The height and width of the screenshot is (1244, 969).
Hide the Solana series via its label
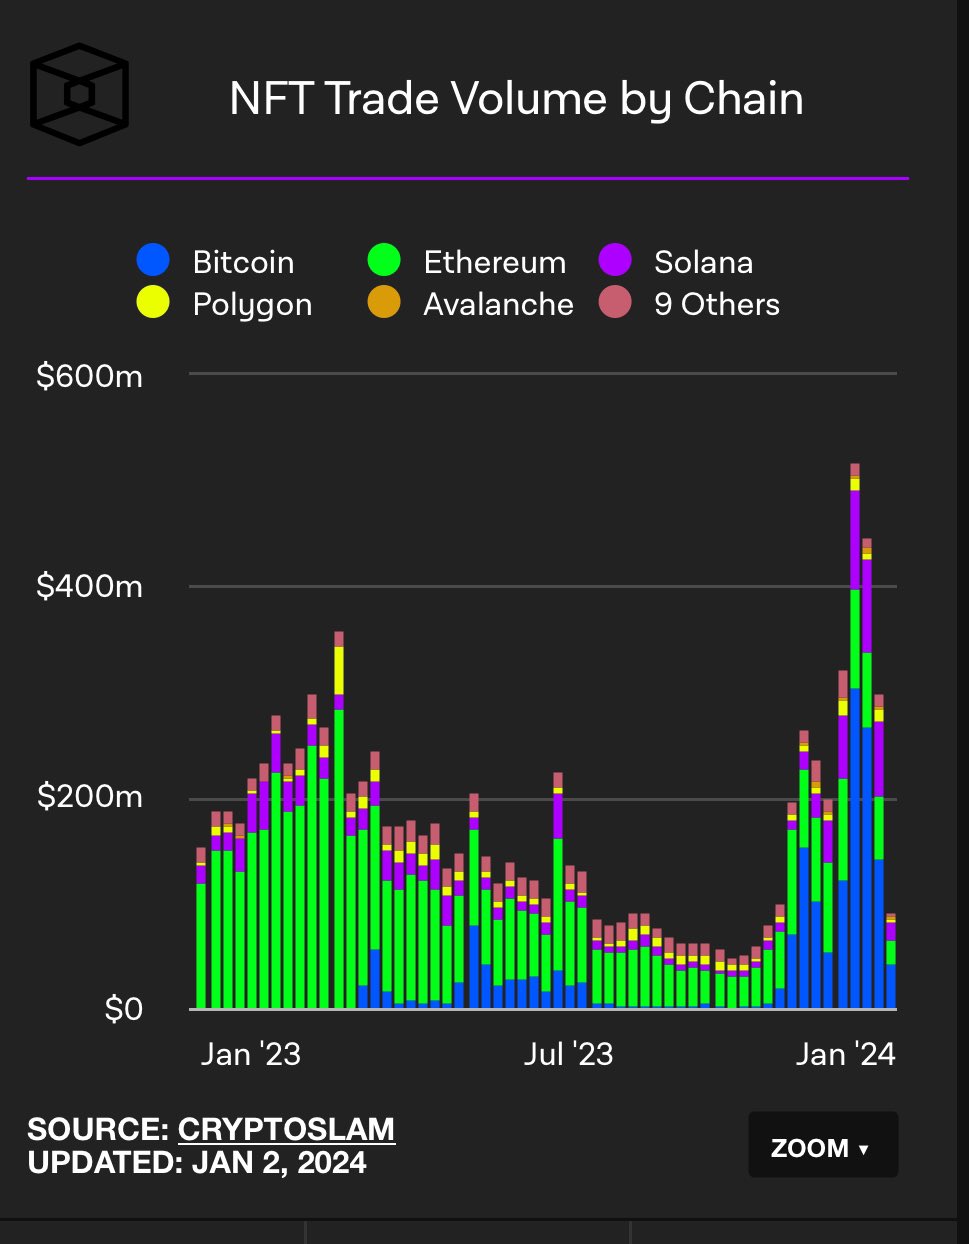point(703,262)
